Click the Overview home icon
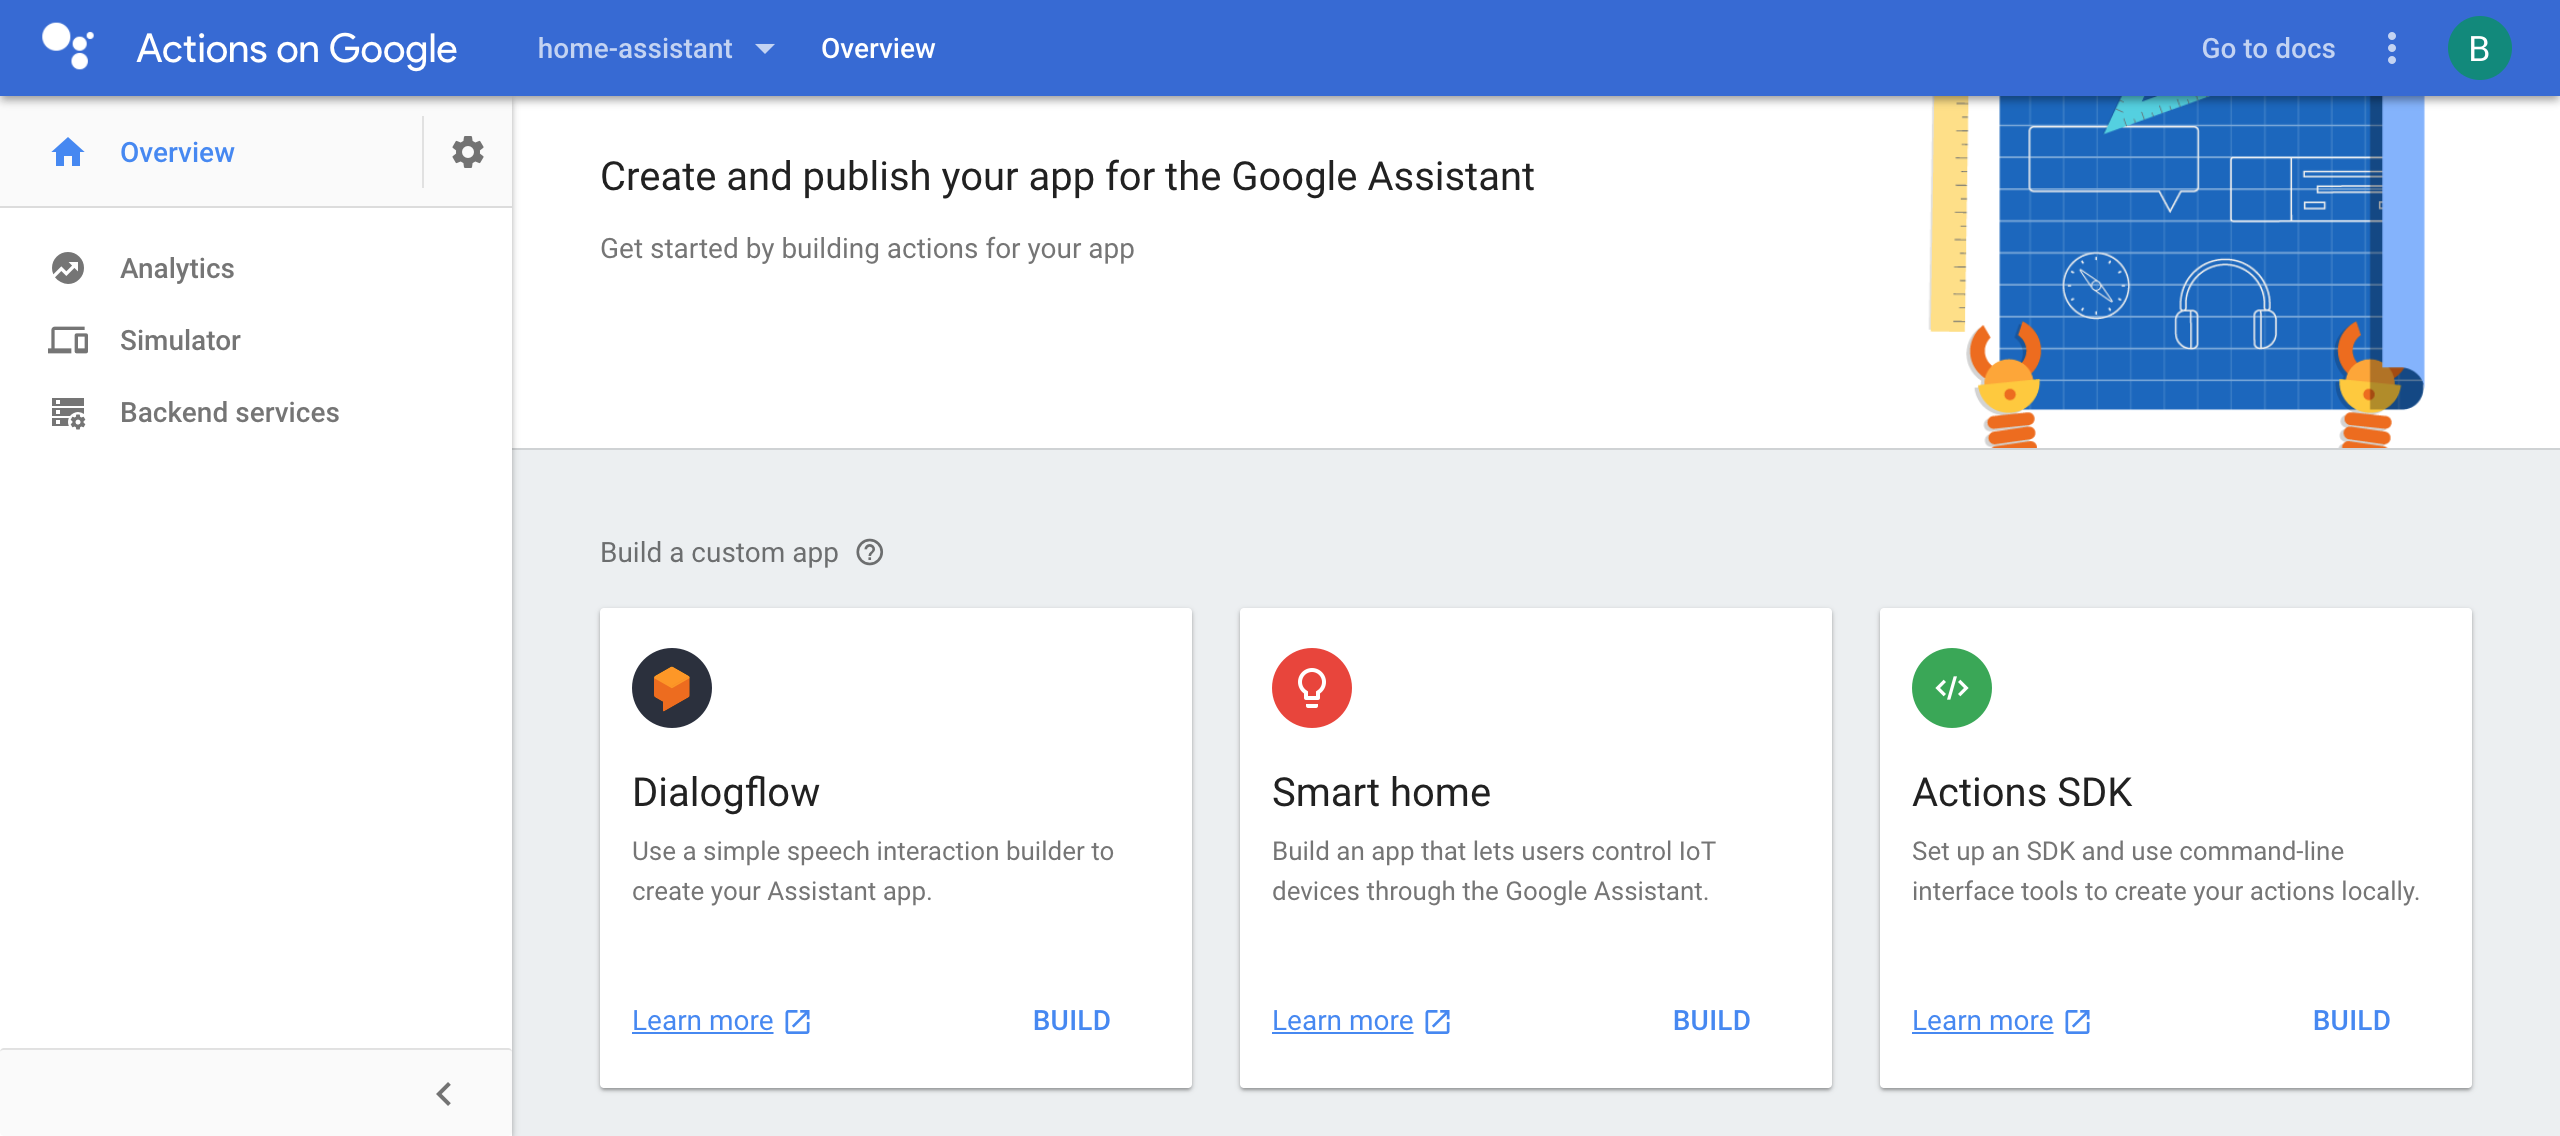 click(66, 151)
